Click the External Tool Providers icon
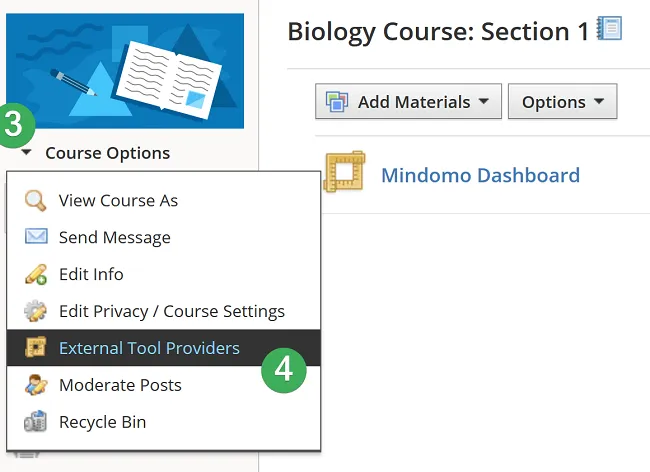Viewport: 650px width, 472px height. [36, 348]
